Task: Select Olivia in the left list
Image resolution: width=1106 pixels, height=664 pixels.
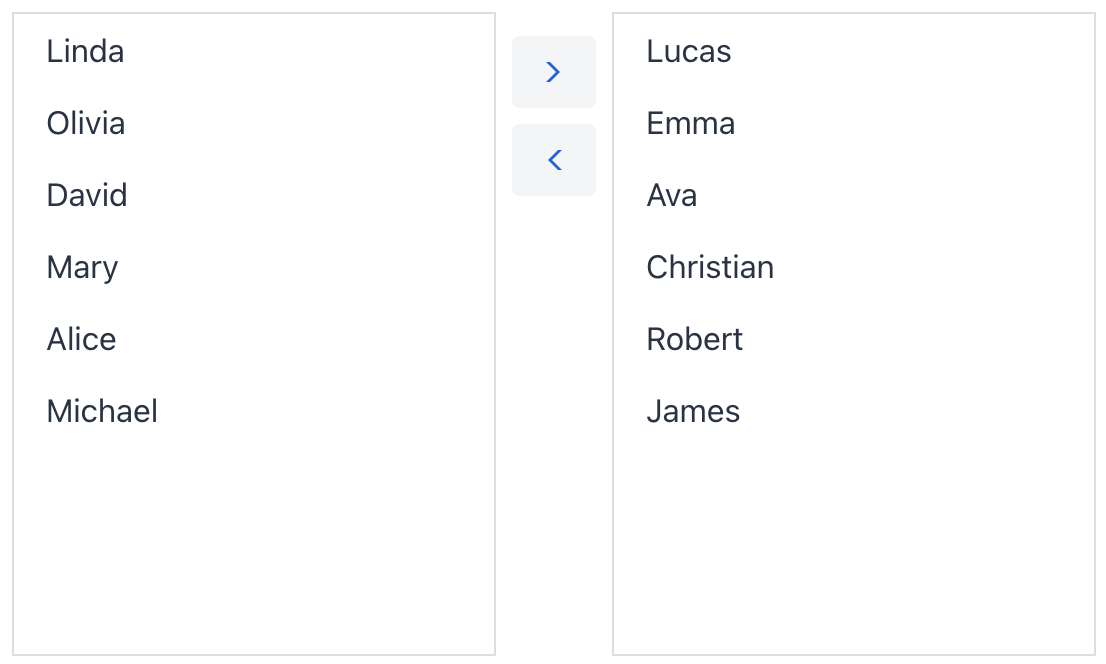Action: [x=86, y=123]
